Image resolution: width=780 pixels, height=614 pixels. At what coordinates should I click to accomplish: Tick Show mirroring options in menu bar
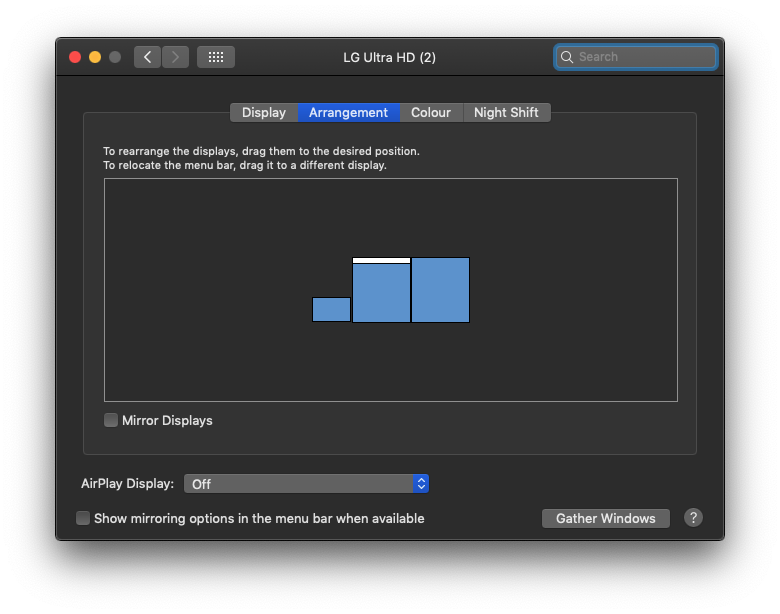click(83, 518)
